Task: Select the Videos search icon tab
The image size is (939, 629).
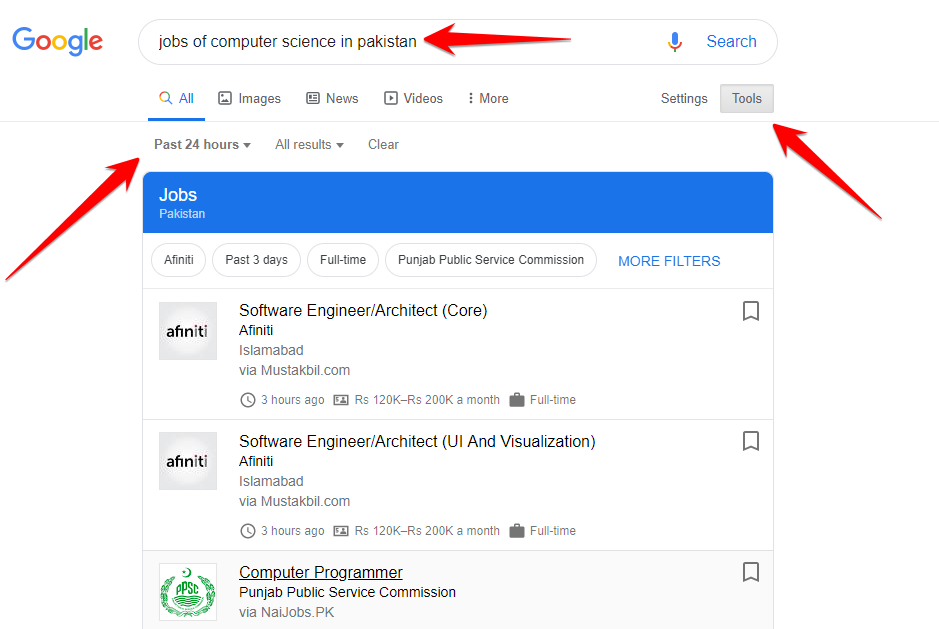Action: [413, 98]
